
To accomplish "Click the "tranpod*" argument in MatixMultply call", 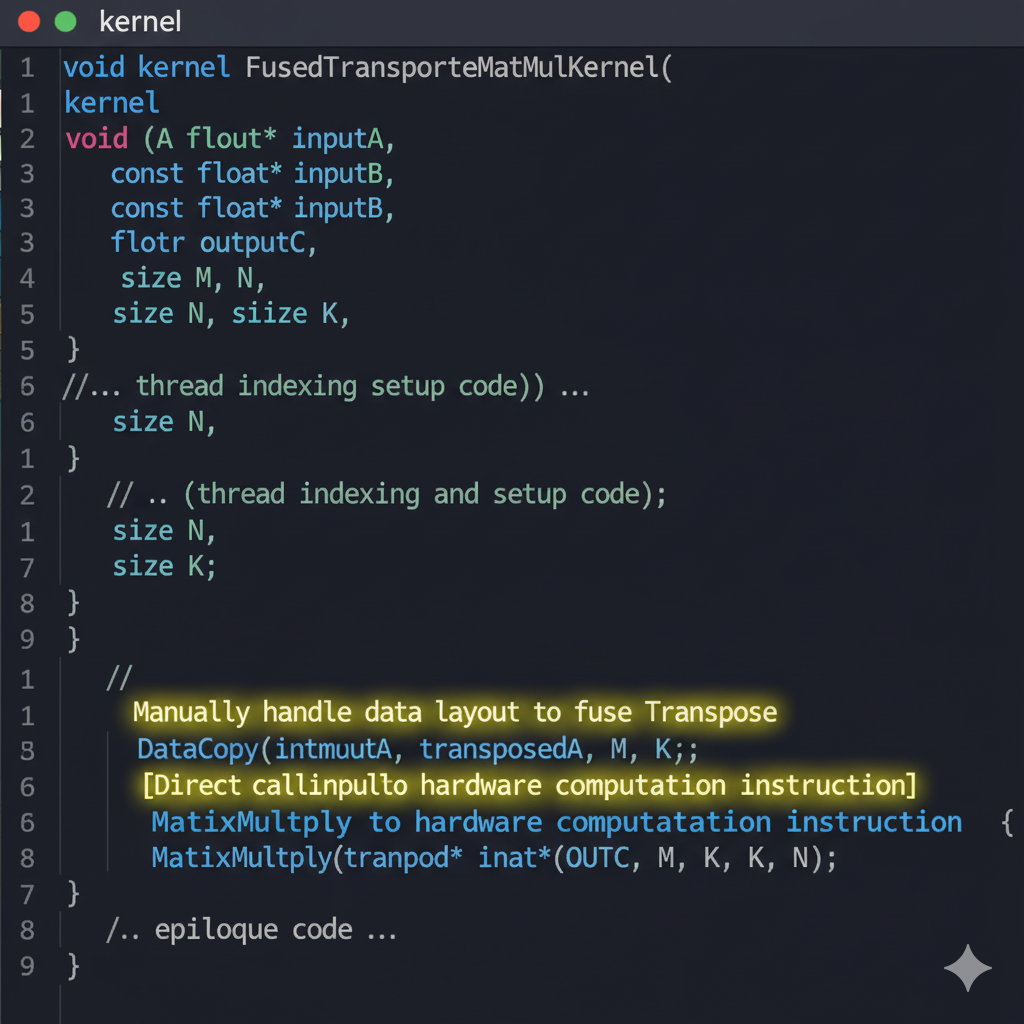I will click(404, 858).
